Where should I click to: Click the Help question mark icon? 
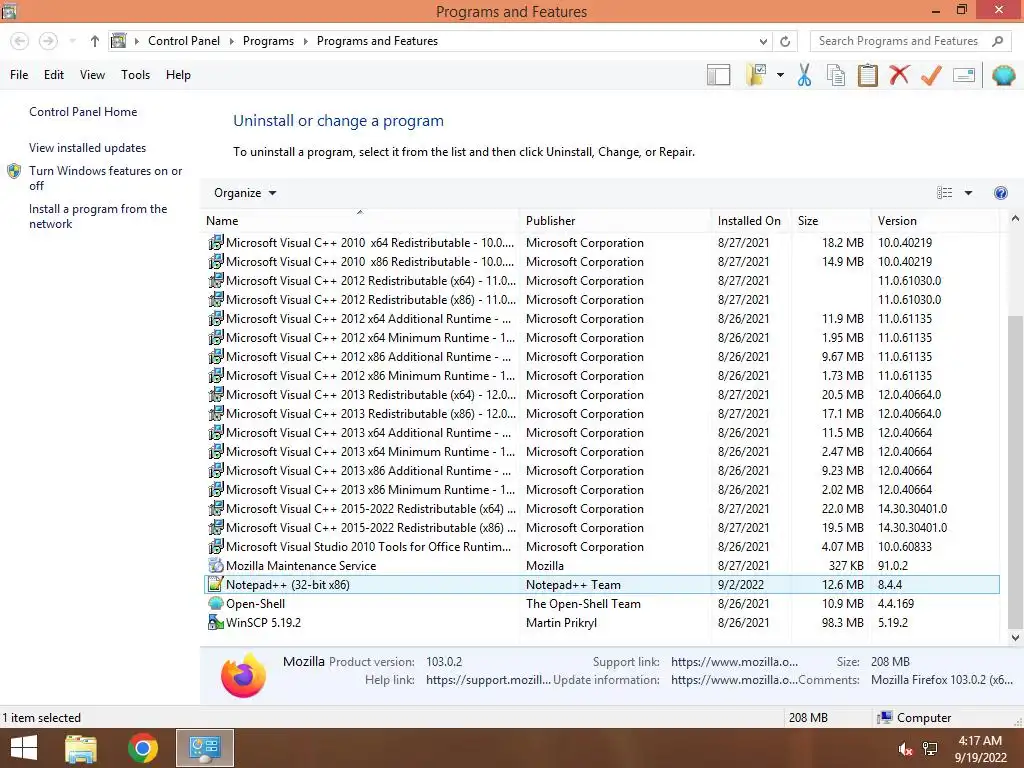click(1000, 193)
